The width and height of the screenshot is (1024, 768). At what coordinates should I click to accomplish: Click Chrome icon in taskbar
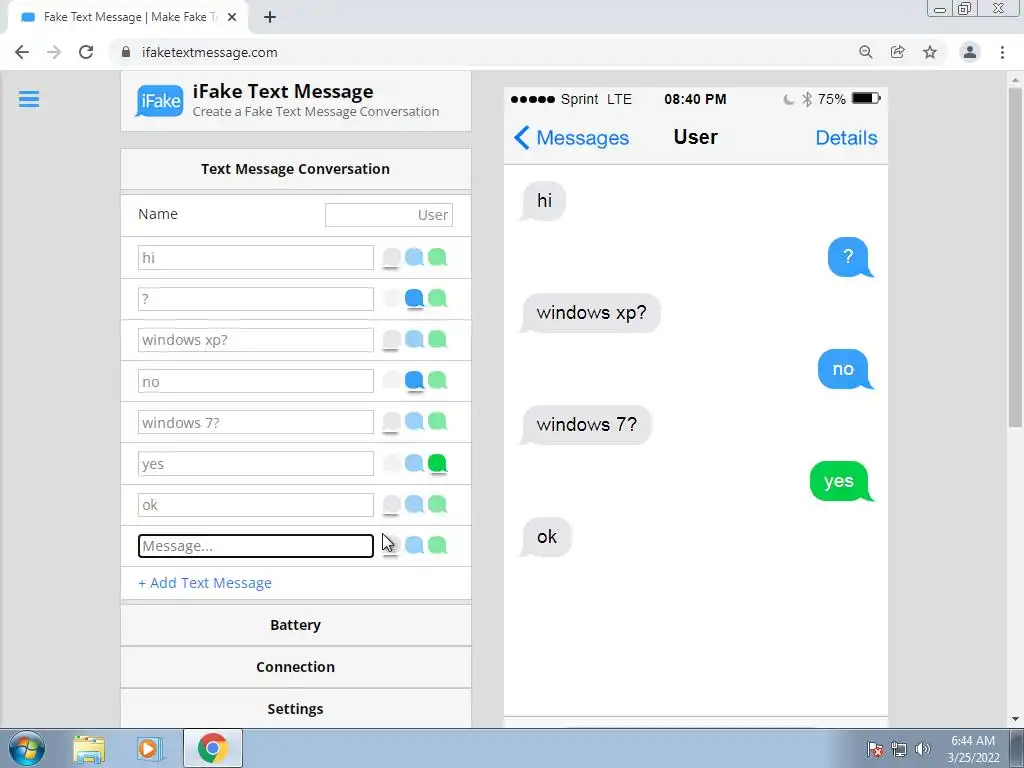click(213, 748)
